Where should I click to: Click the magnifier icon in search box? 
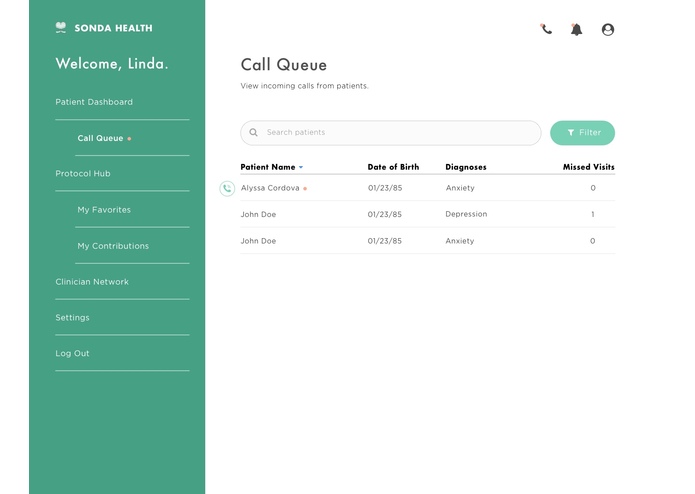pyautogui.click(x=253, y=132)
